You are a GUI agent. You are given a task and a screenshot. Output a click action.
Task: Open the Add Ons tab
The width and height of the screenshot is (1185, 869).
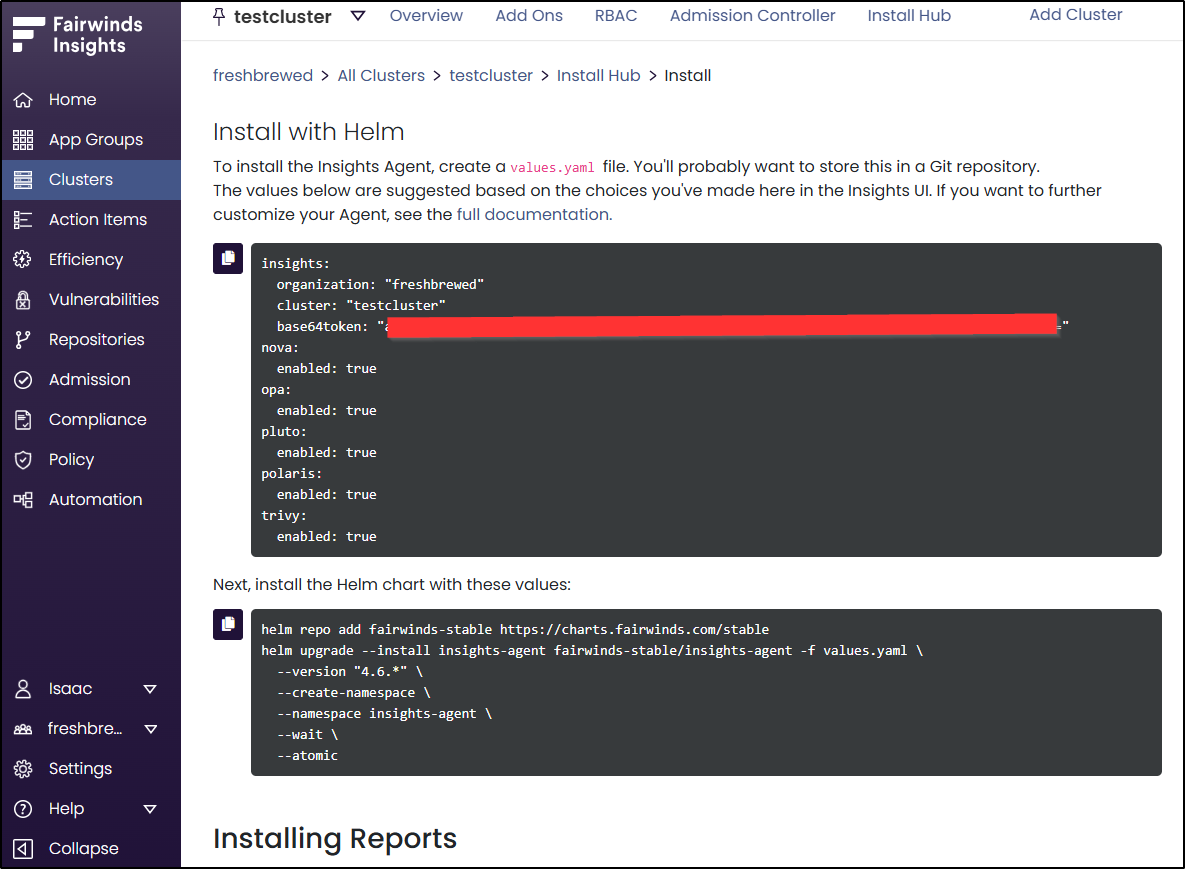click(x=529, y=16)
